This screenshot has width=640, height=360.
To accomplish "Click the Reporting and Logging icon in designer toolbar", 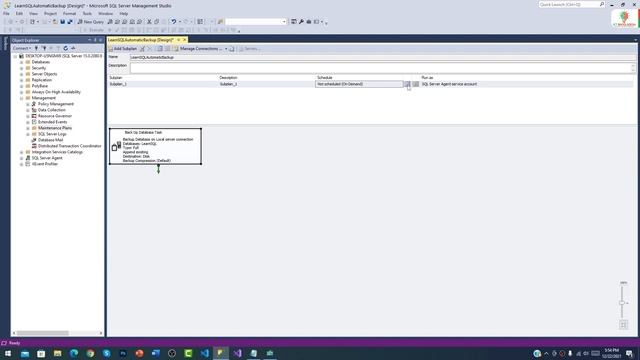I will tap(232, 49).
